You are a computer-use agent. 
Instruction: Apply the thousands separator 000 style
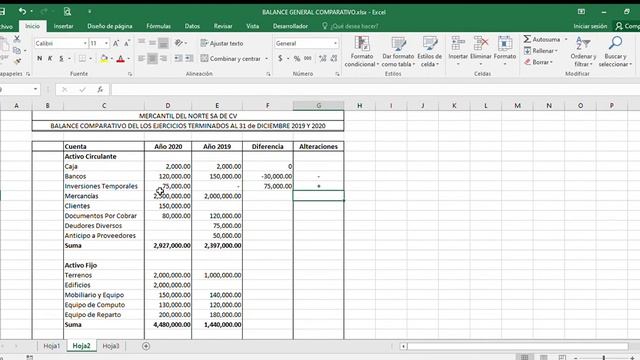coord(308,59)
